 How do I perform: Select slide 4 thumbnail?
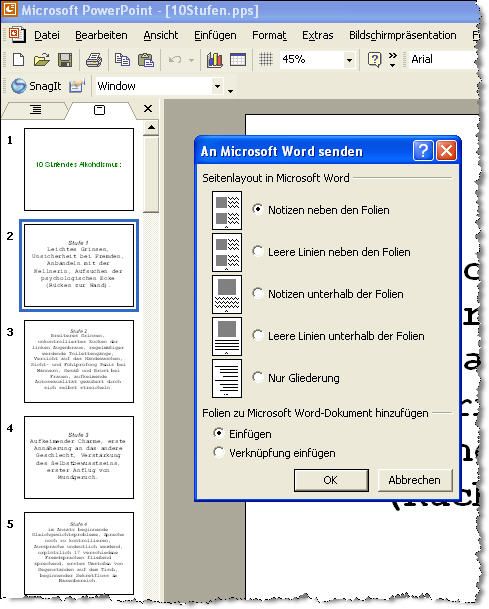79,457
